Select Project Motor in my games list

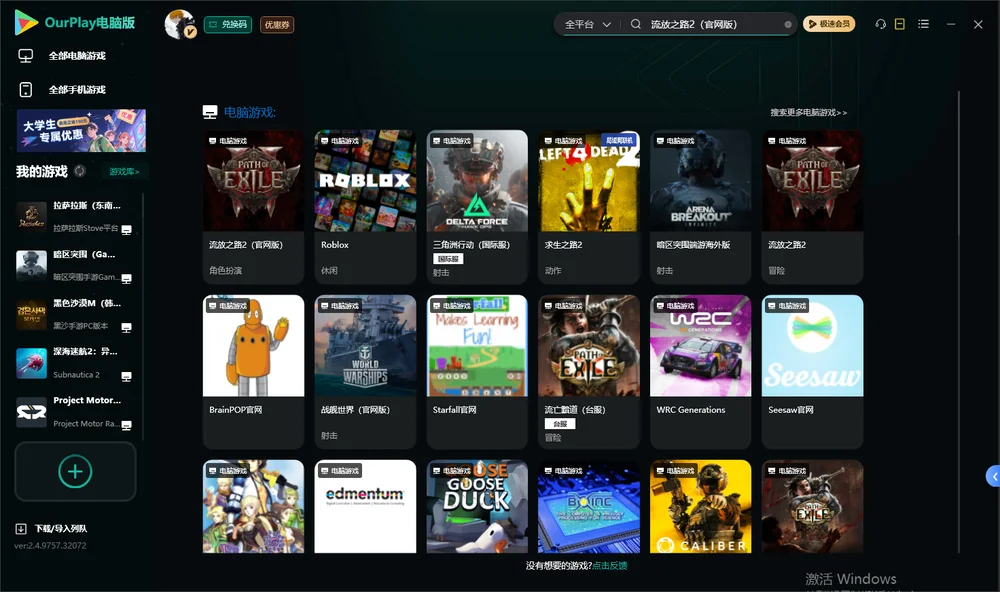pyautogui.click(x=77, y=412)
